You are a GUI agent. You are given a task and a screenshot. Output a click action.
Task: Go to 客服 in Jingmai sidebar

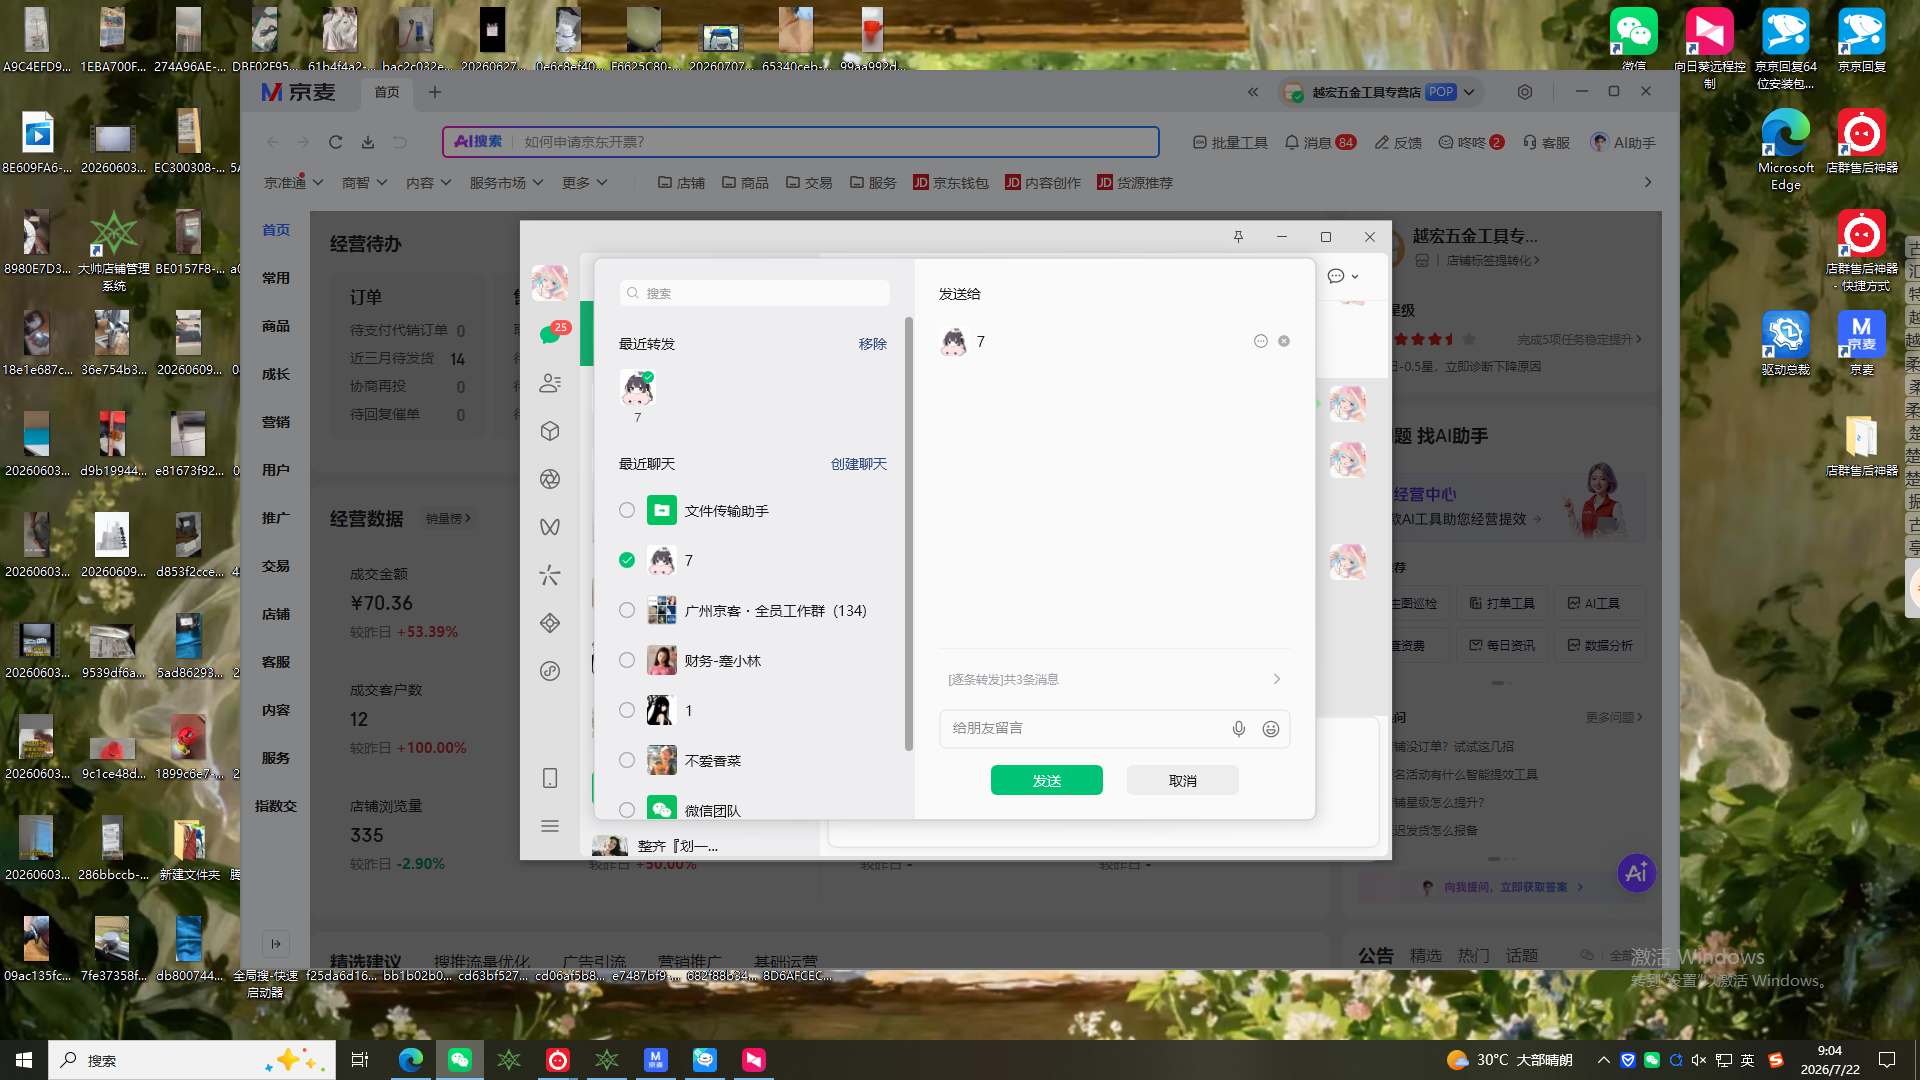pos(276,662)
